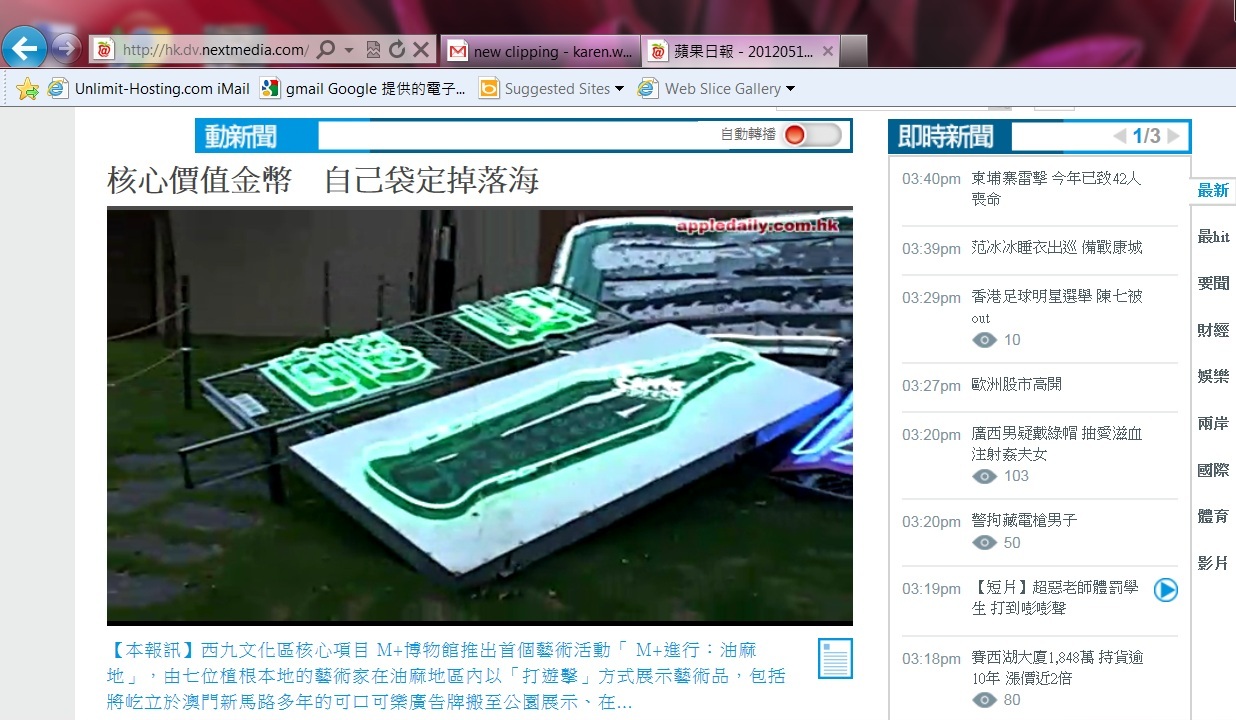Click the Favorites star icon
This screenshot has height=720, width=1236.
(27, 89)
